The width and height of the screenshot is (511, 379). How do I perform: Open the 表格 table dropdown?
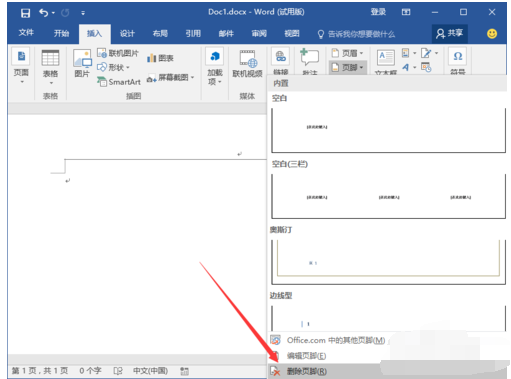click(x=50, y=67)
